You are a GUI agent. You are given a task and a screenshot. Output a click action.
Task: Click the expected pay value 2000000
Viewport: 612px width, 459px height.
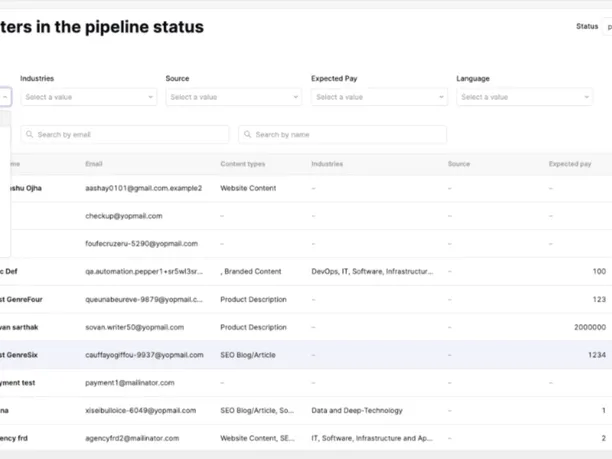click(x=590, y=327)
